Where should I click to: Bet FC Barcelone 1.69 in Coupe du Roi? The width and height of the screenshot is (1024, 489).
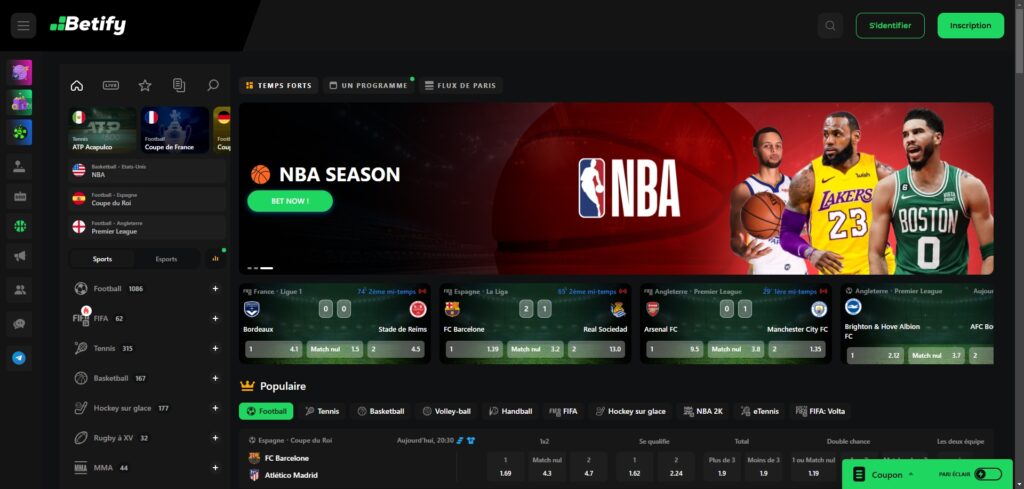pyautogui.click(x=505, y=467)
